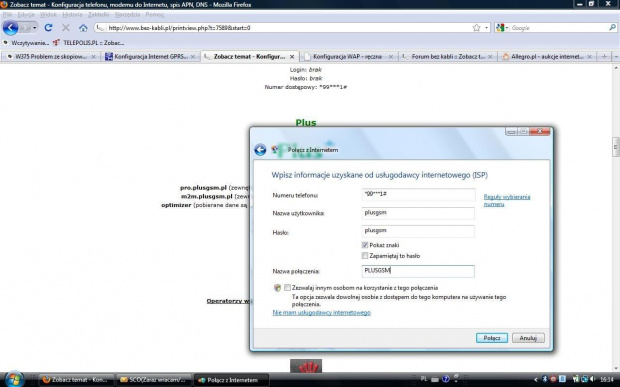Close the Zobacz temat - Konfigur... tab
The image size is (620, 387).
pyautogui.click(x=292, y=57)
